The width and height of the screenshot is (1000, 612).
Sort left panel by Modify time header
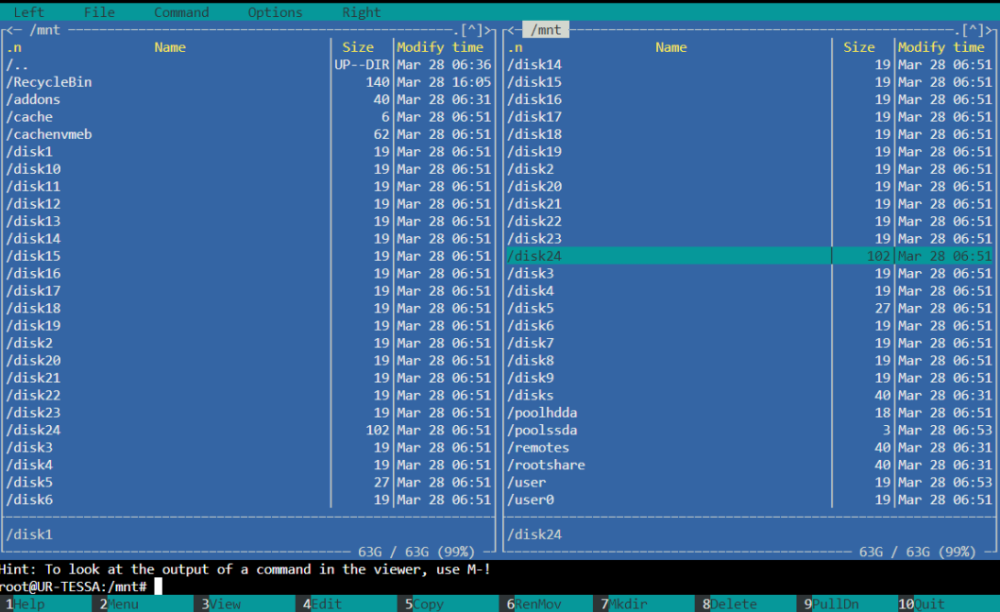pos(440,47)
